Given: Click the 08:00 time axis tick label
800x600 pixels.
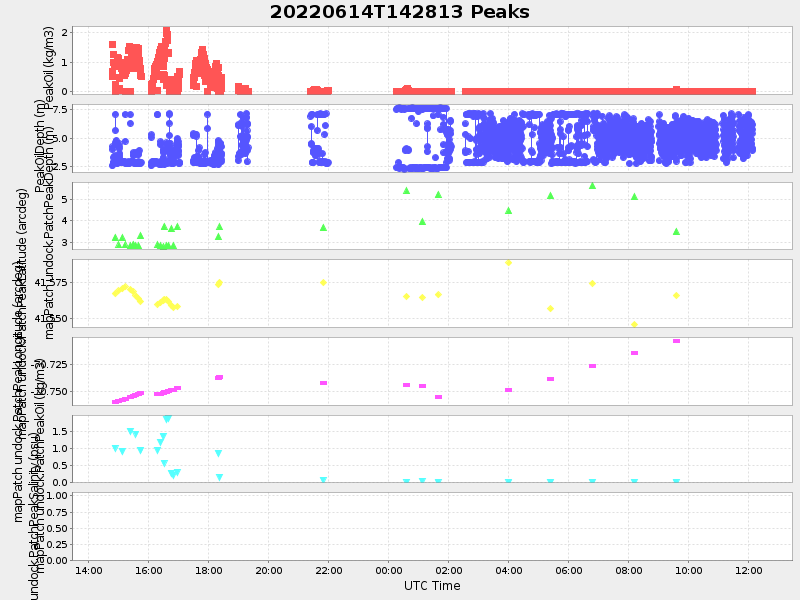Looking at the screenshot, I should pos(628,570).
